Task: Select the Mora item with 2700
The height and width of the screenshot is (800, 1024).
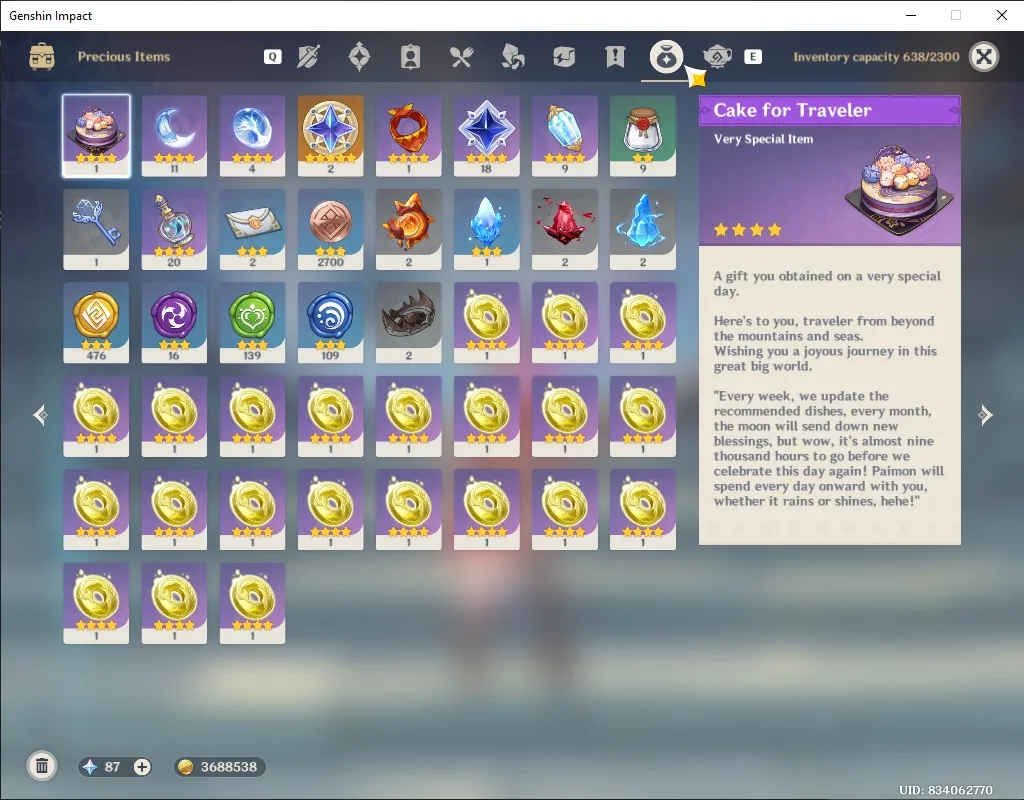Action: click(330, 229)
